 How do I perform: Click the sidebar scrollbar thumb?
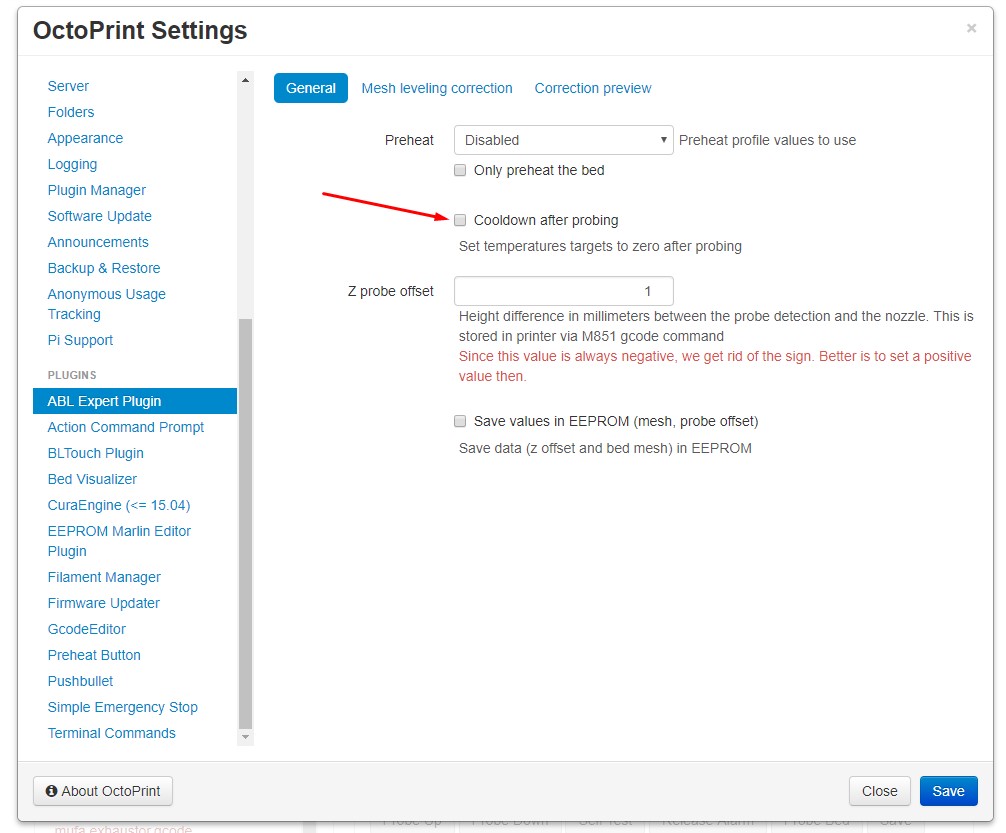pos(245,524)
